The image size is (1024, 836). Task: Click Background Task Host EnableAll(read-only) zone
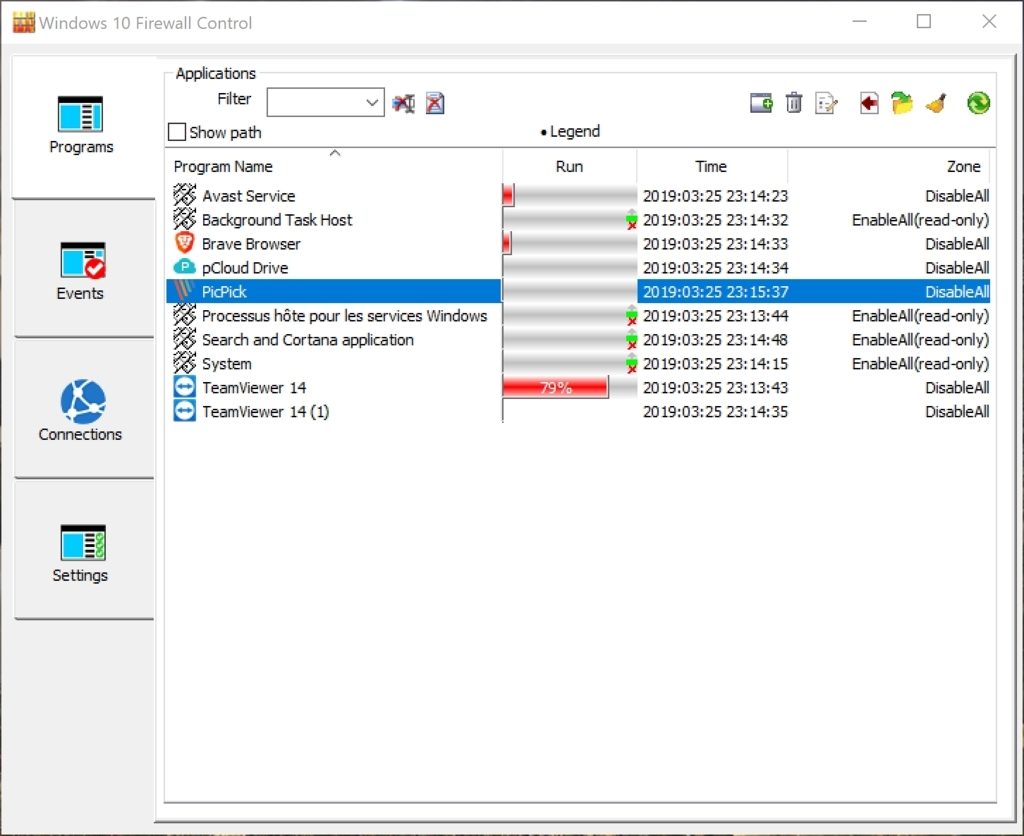click(921, 220)
